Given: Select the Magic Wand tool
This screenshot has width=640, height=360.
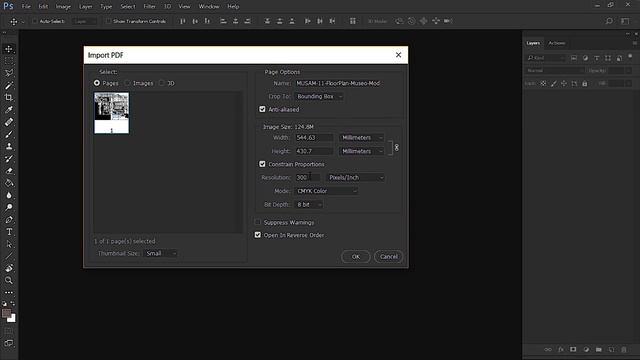Looking at the screenshot, I should tap(9, 85).
